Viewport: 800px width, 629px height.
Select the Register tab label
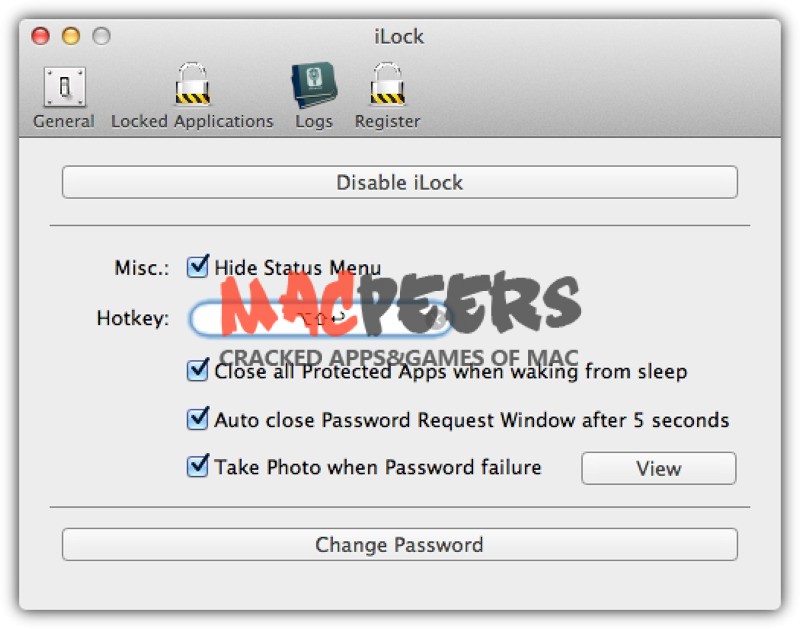(x=388, y=121)
